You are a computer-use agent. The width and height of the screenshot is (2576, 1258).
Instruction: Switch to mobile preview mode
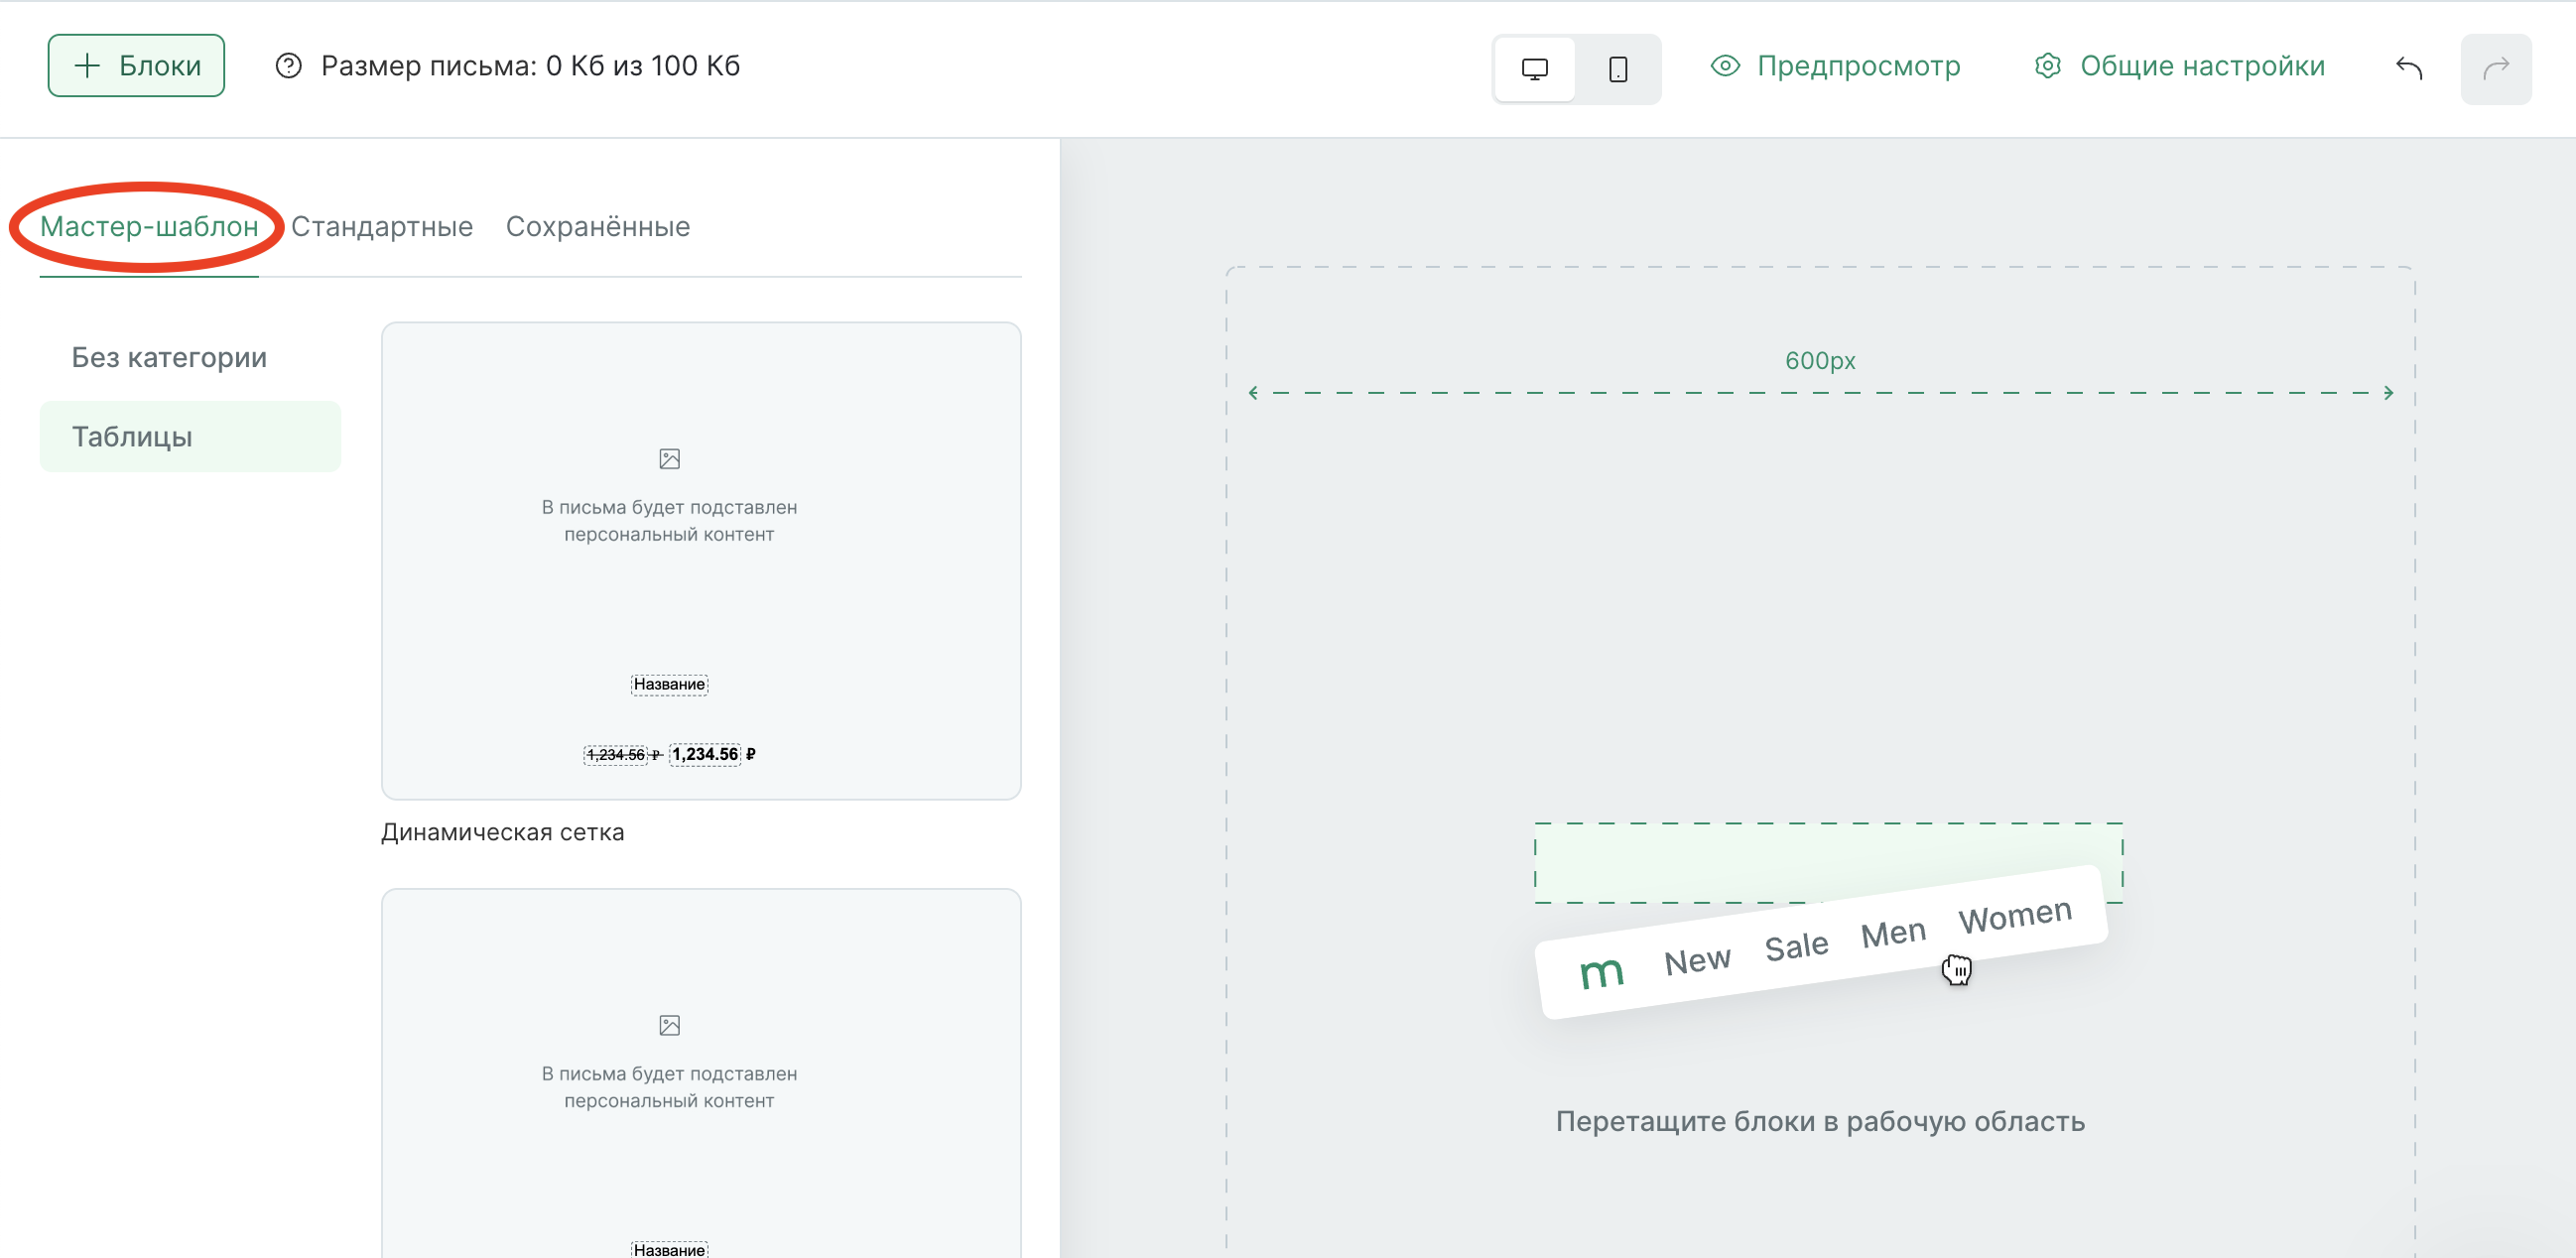pyautogui.click(x=1617, y=69)
